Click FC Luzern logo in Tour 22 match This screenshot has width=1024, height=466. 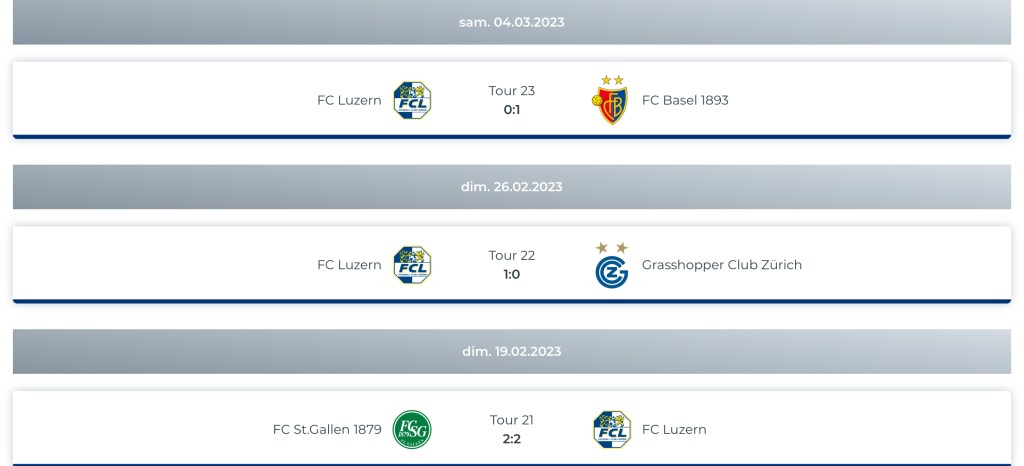[412, 265]
